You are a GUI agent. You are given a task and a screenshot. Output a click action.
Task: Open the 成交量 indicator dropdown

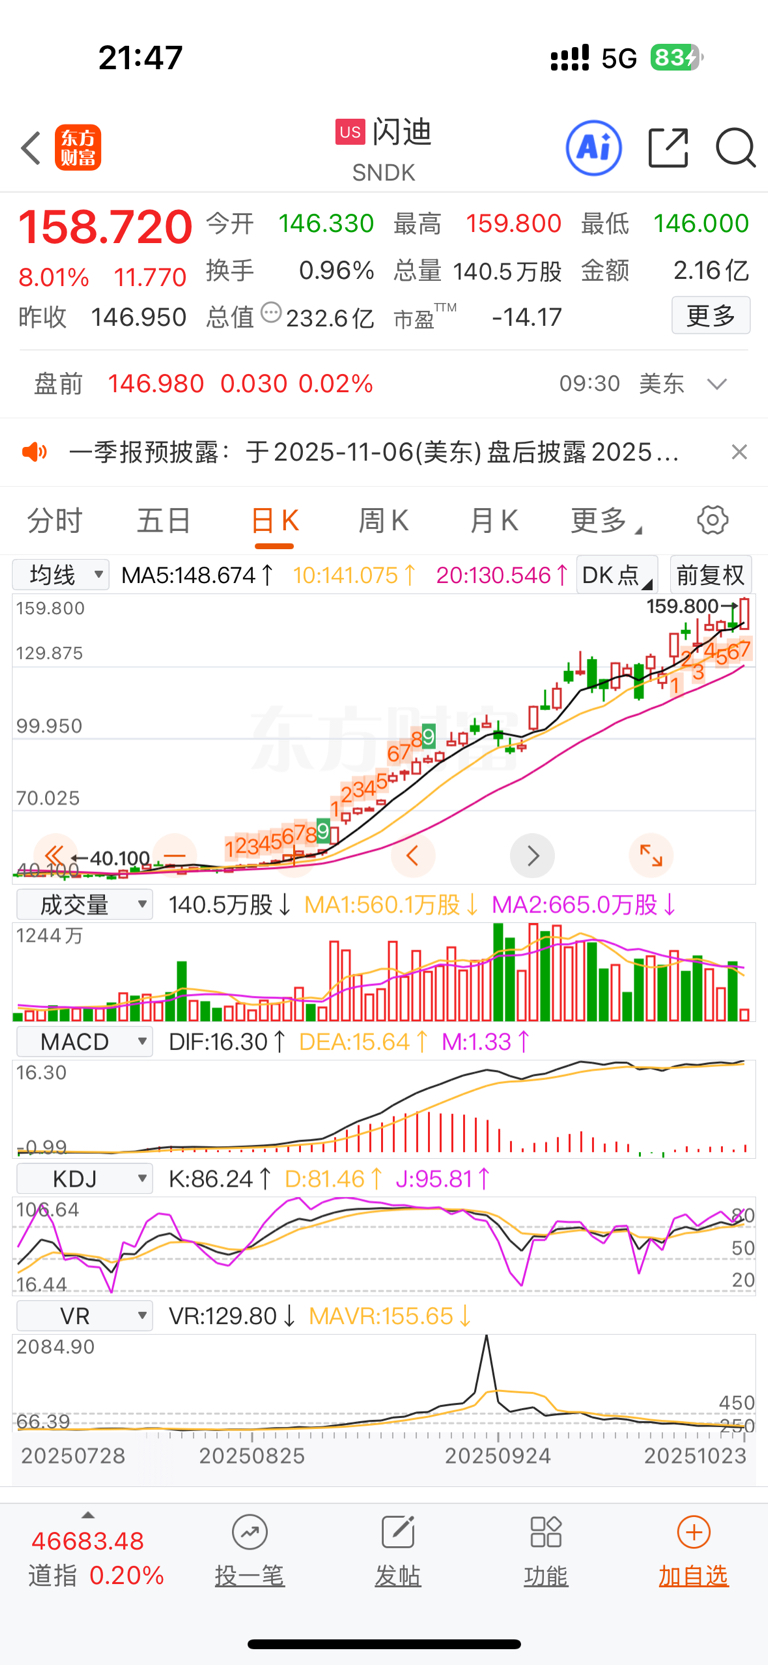tap(84, 905)
